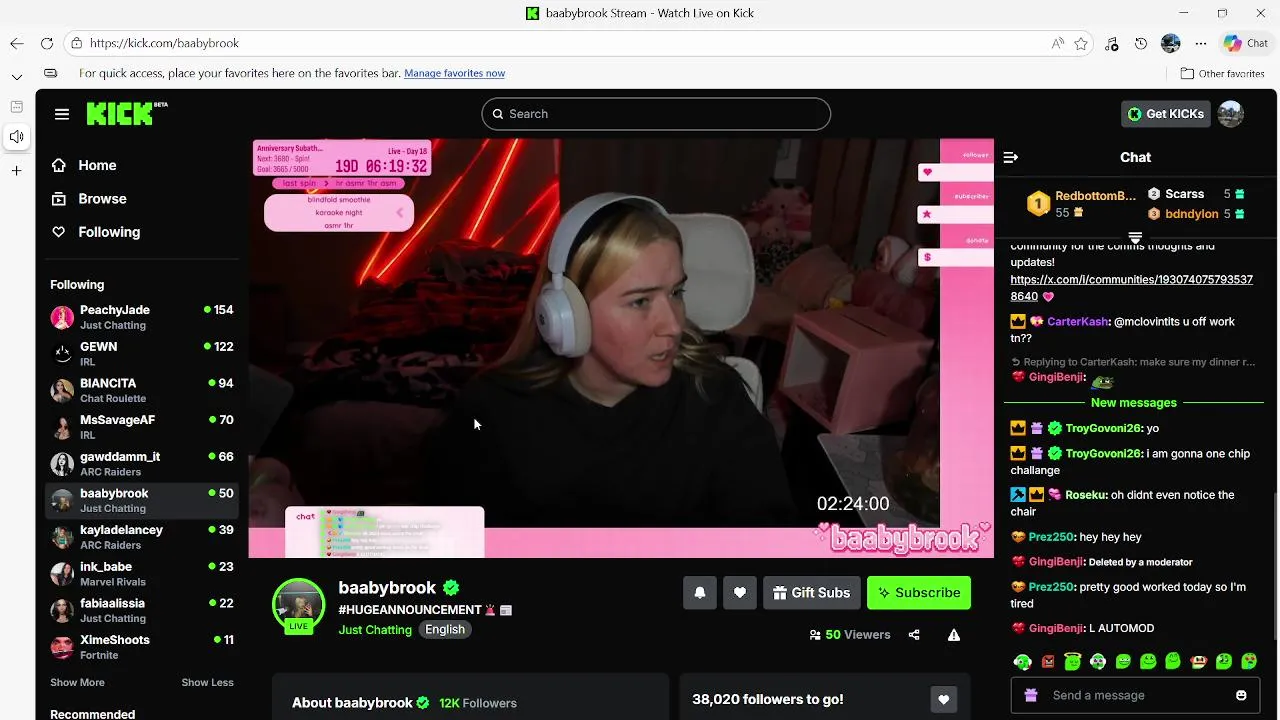Viewport: 1280px width, 720px height.
Task: Open XimeShoots channel in Following list
Action: pyautogui.click(x=142, y=647)
